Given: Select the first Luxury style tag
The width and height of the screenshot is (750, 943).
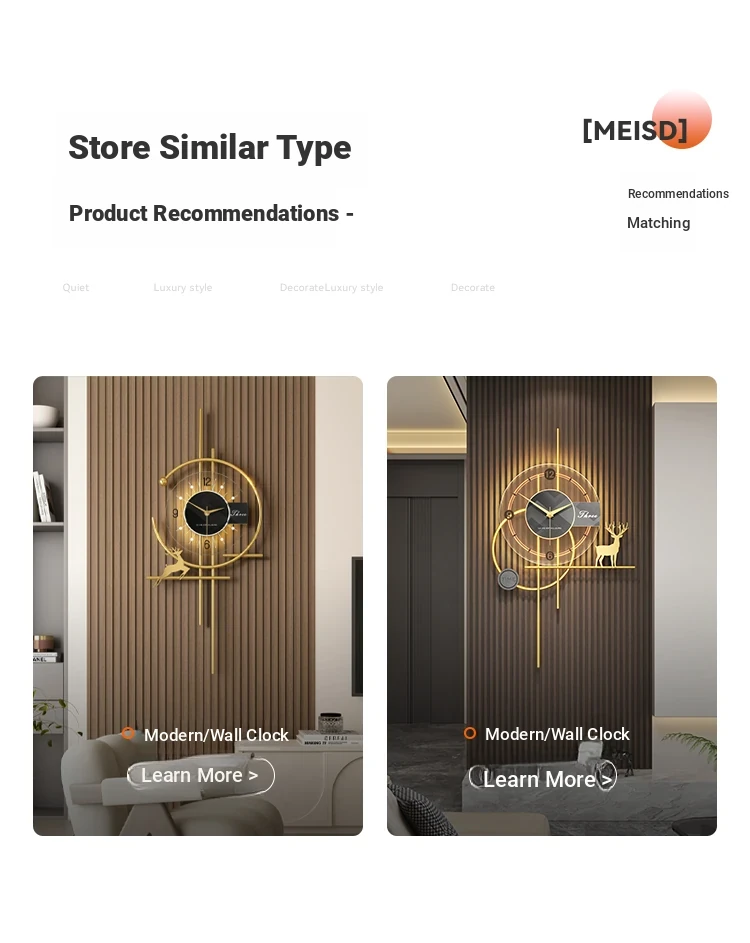Looking at the screenshot, I should pos(183,287).
